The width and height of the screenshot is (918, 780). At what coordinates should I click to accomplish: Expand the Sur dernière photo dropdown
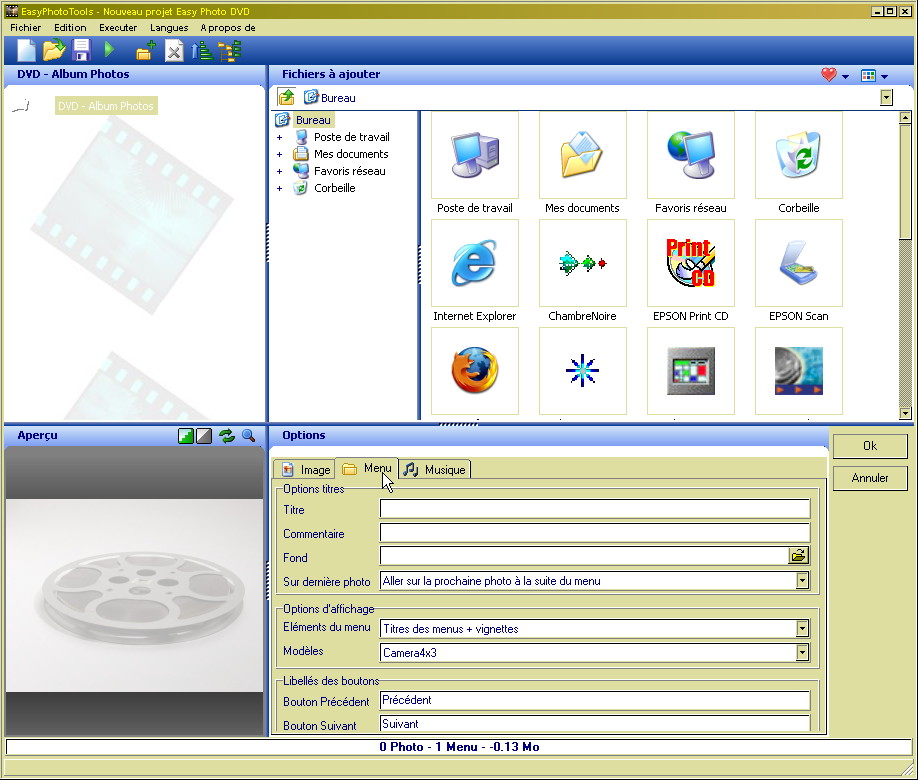[x=801, y=581]
